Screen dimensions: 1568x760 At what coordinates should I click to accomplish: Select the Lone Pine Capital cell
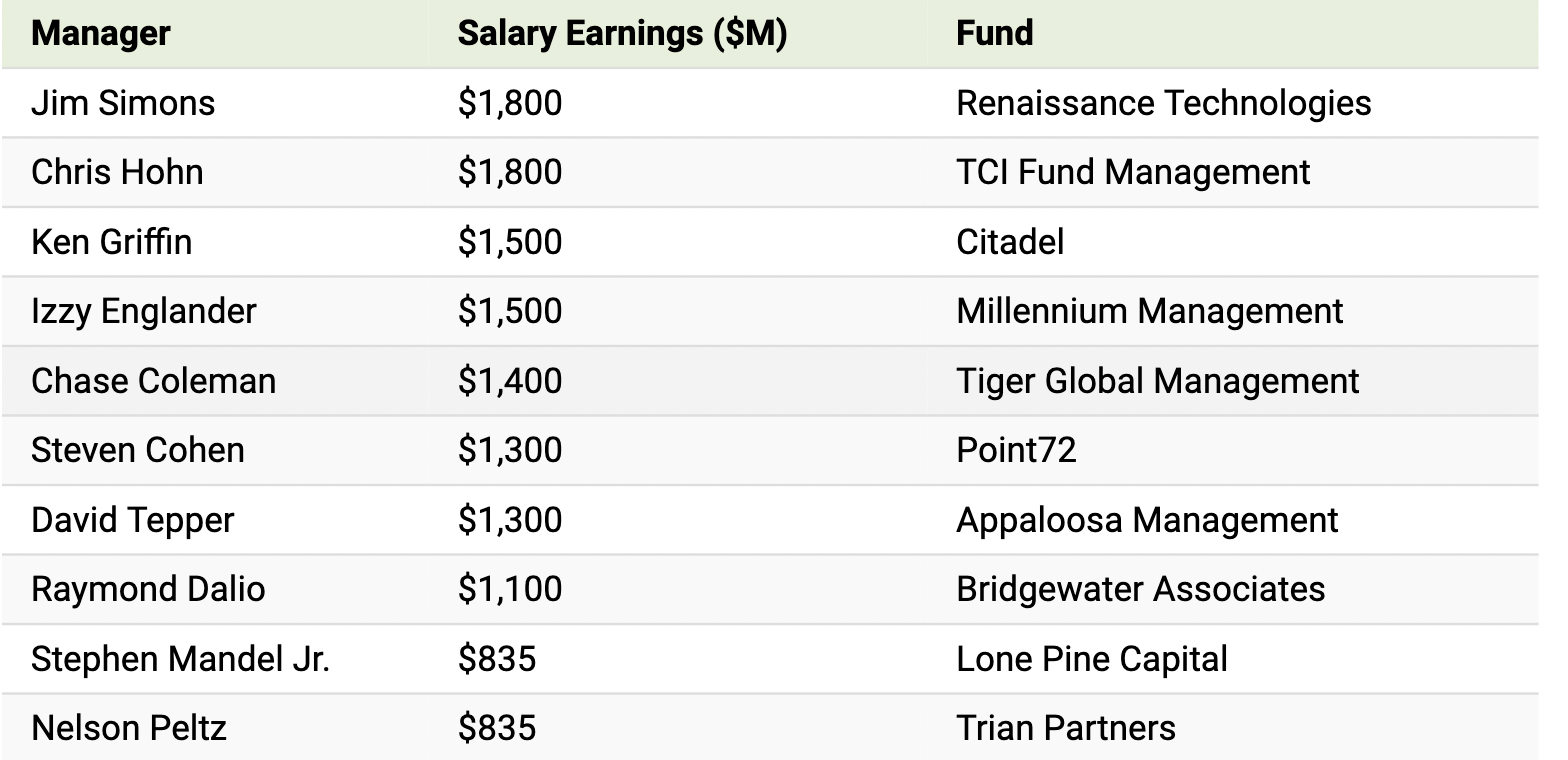(1092, 659)
